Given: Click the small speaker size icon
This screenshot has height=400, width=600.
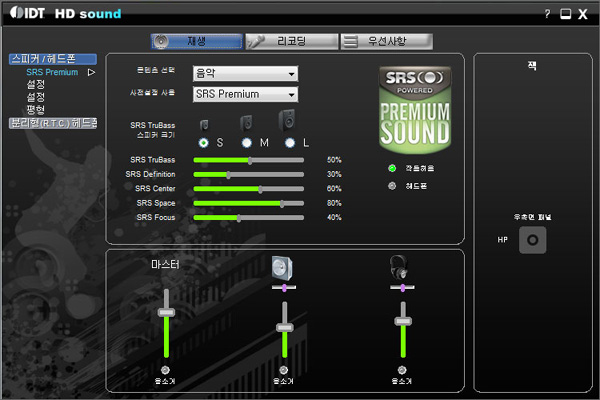Looking at the screenshot, I should point(205,124).
